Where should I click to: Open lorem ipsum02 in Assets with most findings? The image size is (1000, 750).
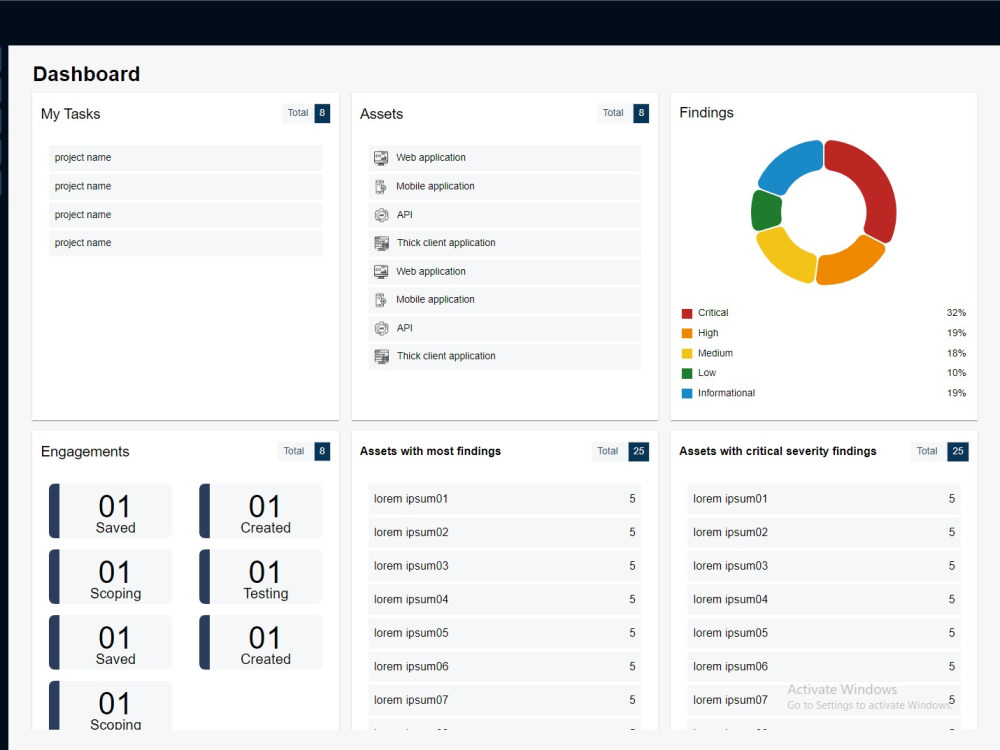pyautogui.click(x=504, y=533)
